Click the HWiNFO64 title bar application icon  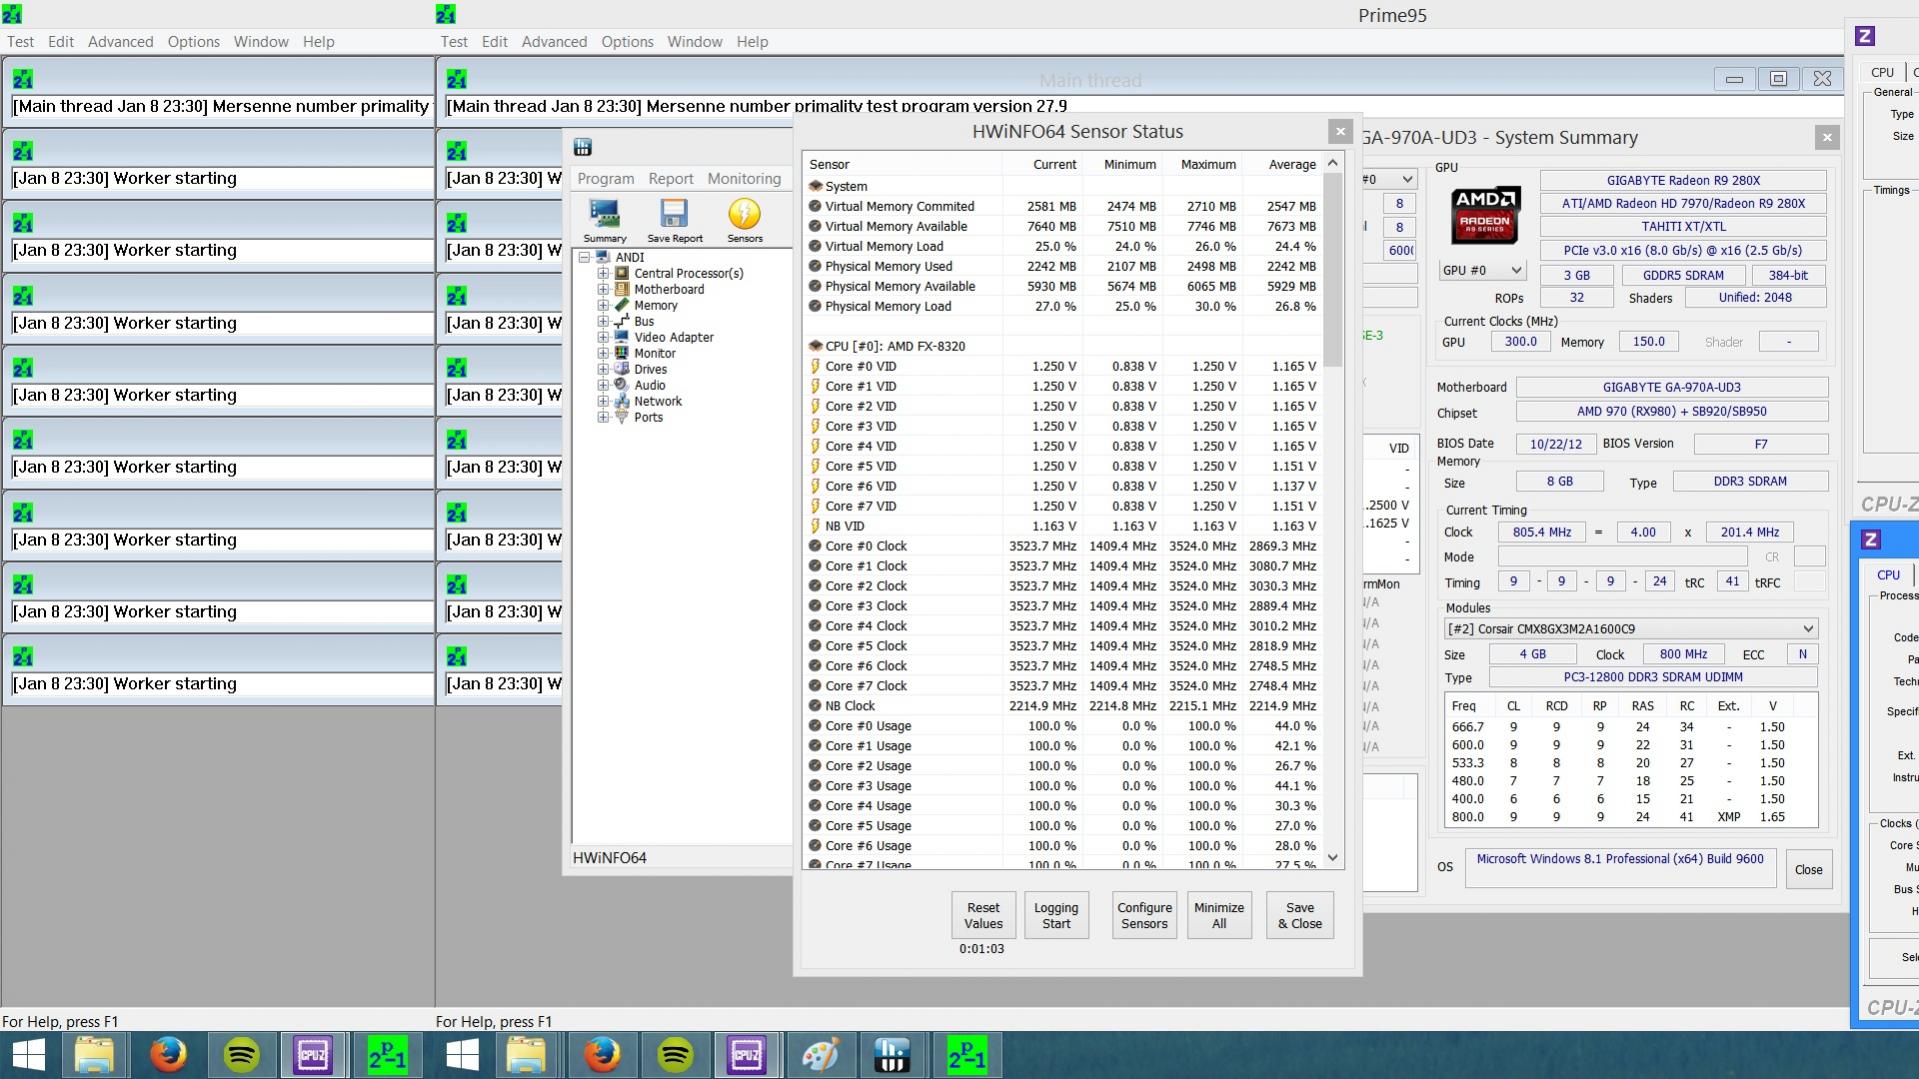tap(583, 148)
